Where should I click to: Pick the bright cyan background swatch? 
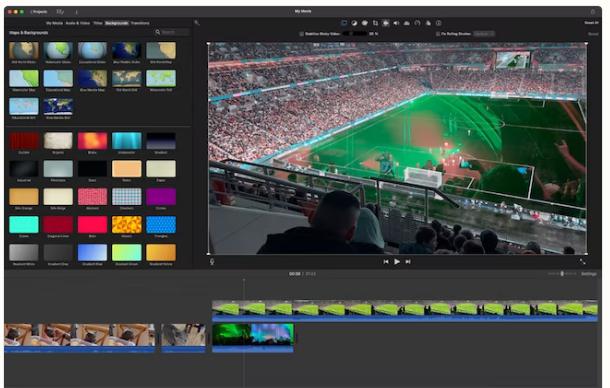point(24,225)
